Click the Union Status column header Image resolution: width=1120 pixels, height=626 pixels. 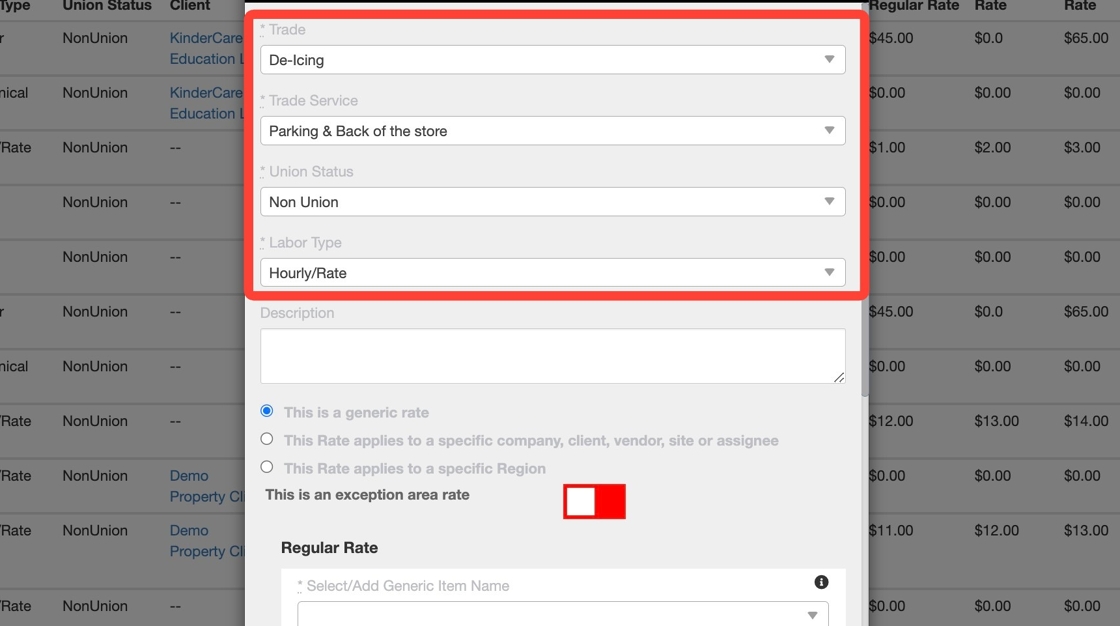(107, 6)
